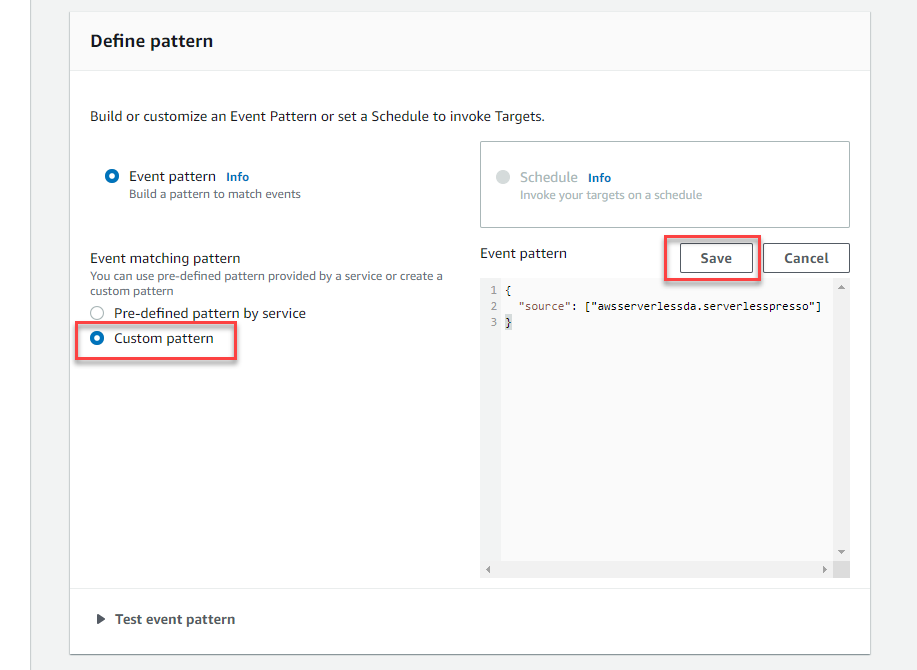The width and height of the screenshot is (917, 670).
Task: Click line number 2 in editor gutter
Action: pyautogui.click(x=494, y=306)
